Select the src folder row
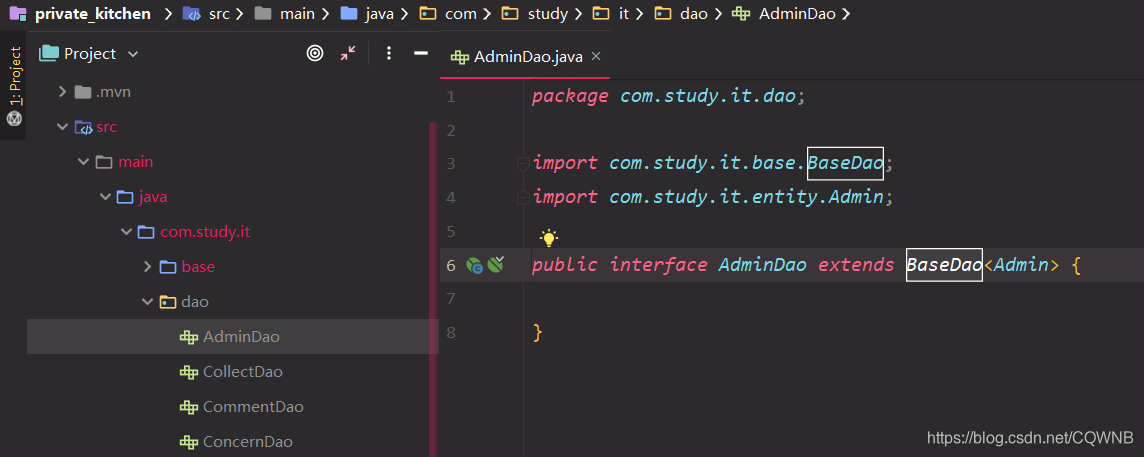The image size is (1144, 457). tap(233, 127)
